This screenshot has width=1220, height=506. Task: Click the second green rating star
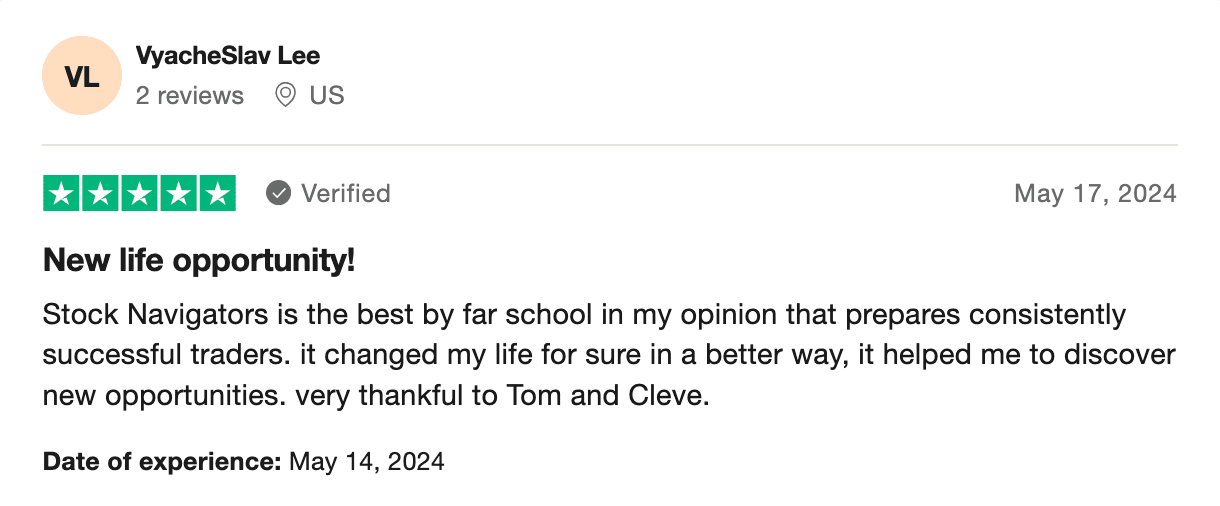[x=101, y=193]
